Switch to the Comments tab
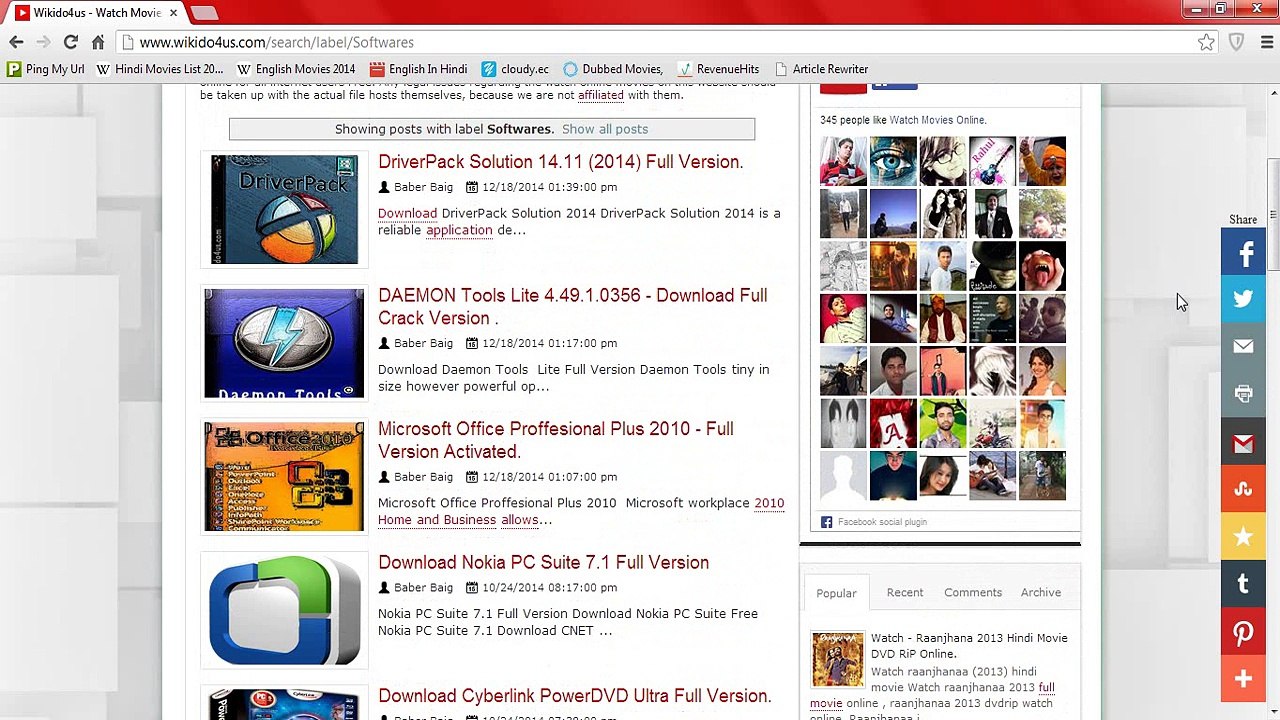 973,592
